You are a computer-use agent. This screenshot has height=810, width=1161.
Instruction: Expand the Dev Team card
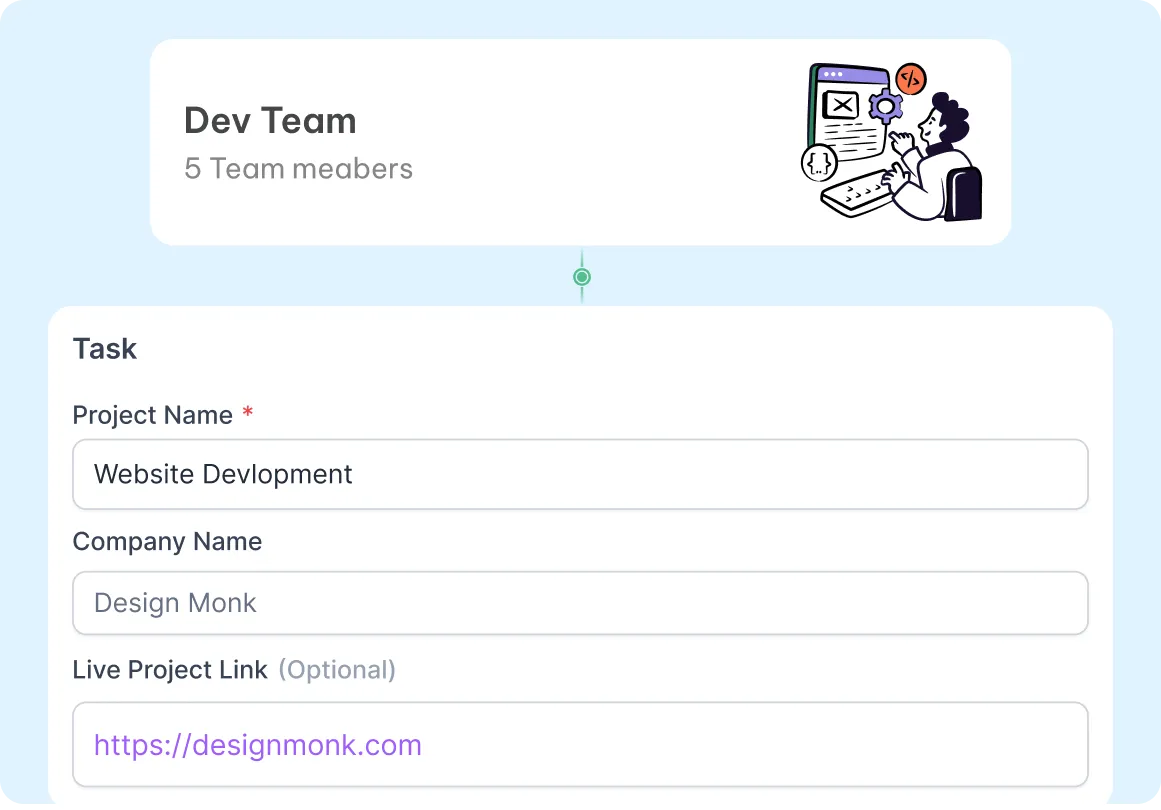click(580, 141)
